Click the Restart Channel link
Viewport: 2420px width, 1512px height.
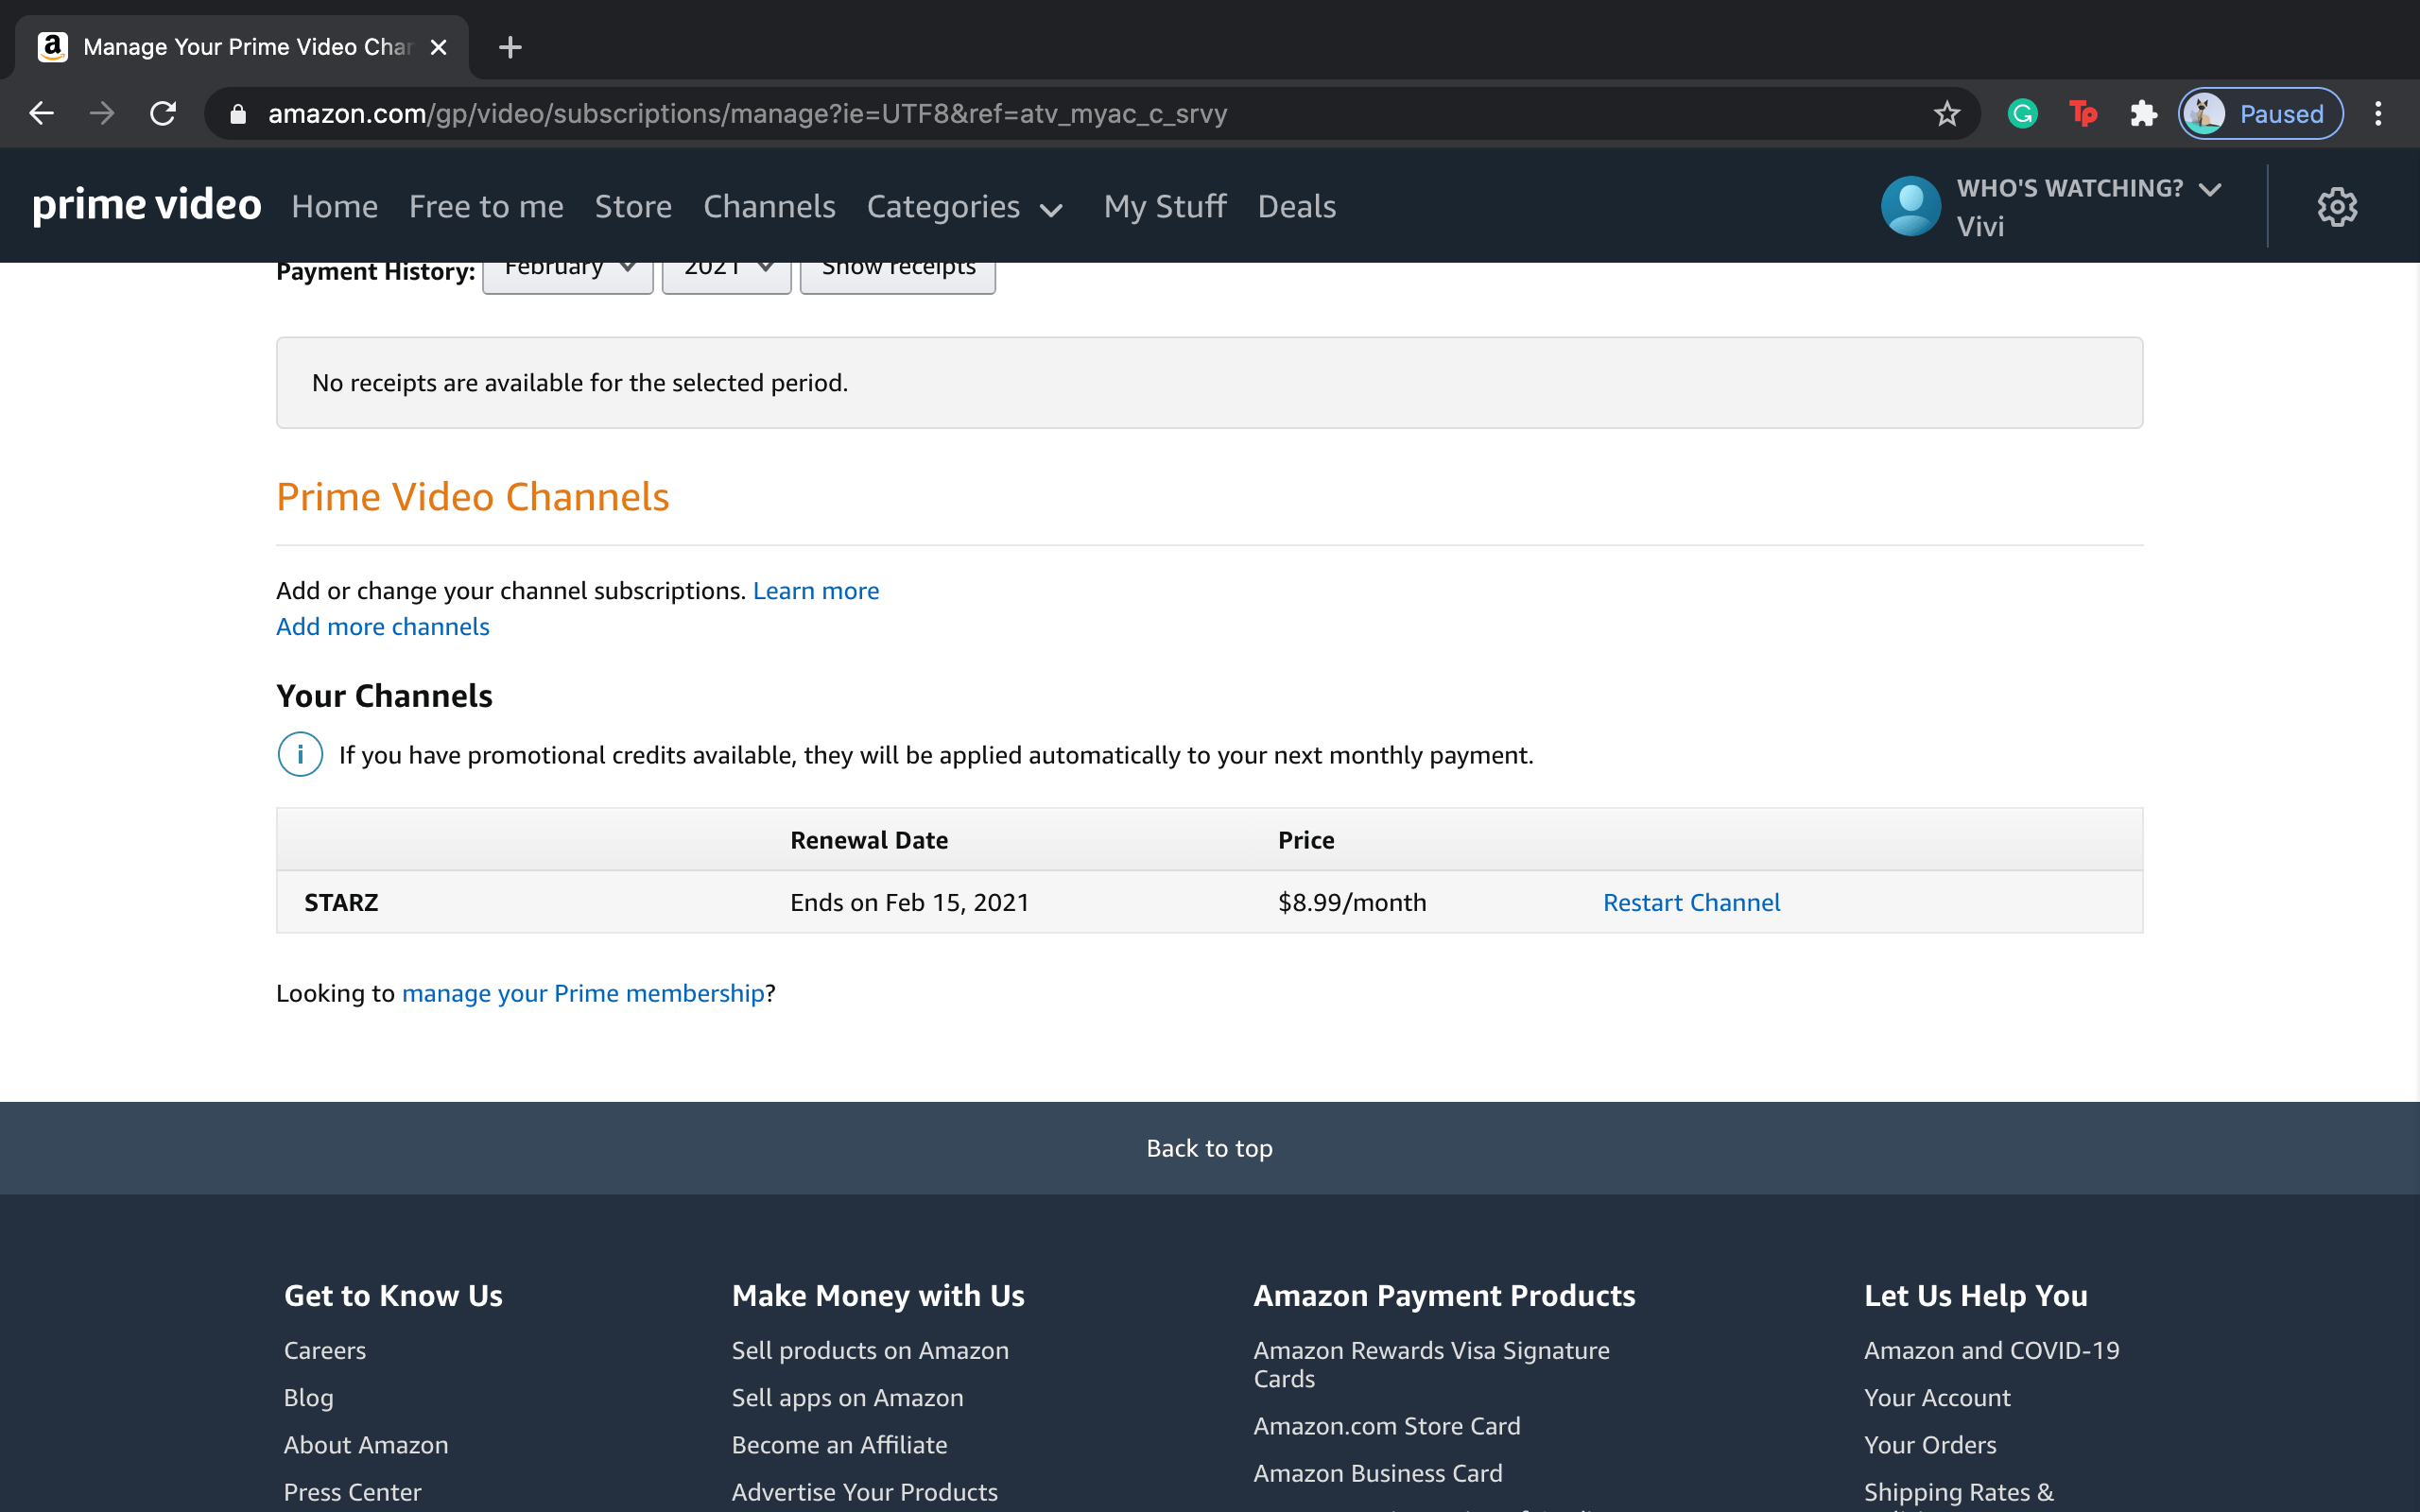click(1691, 902)
